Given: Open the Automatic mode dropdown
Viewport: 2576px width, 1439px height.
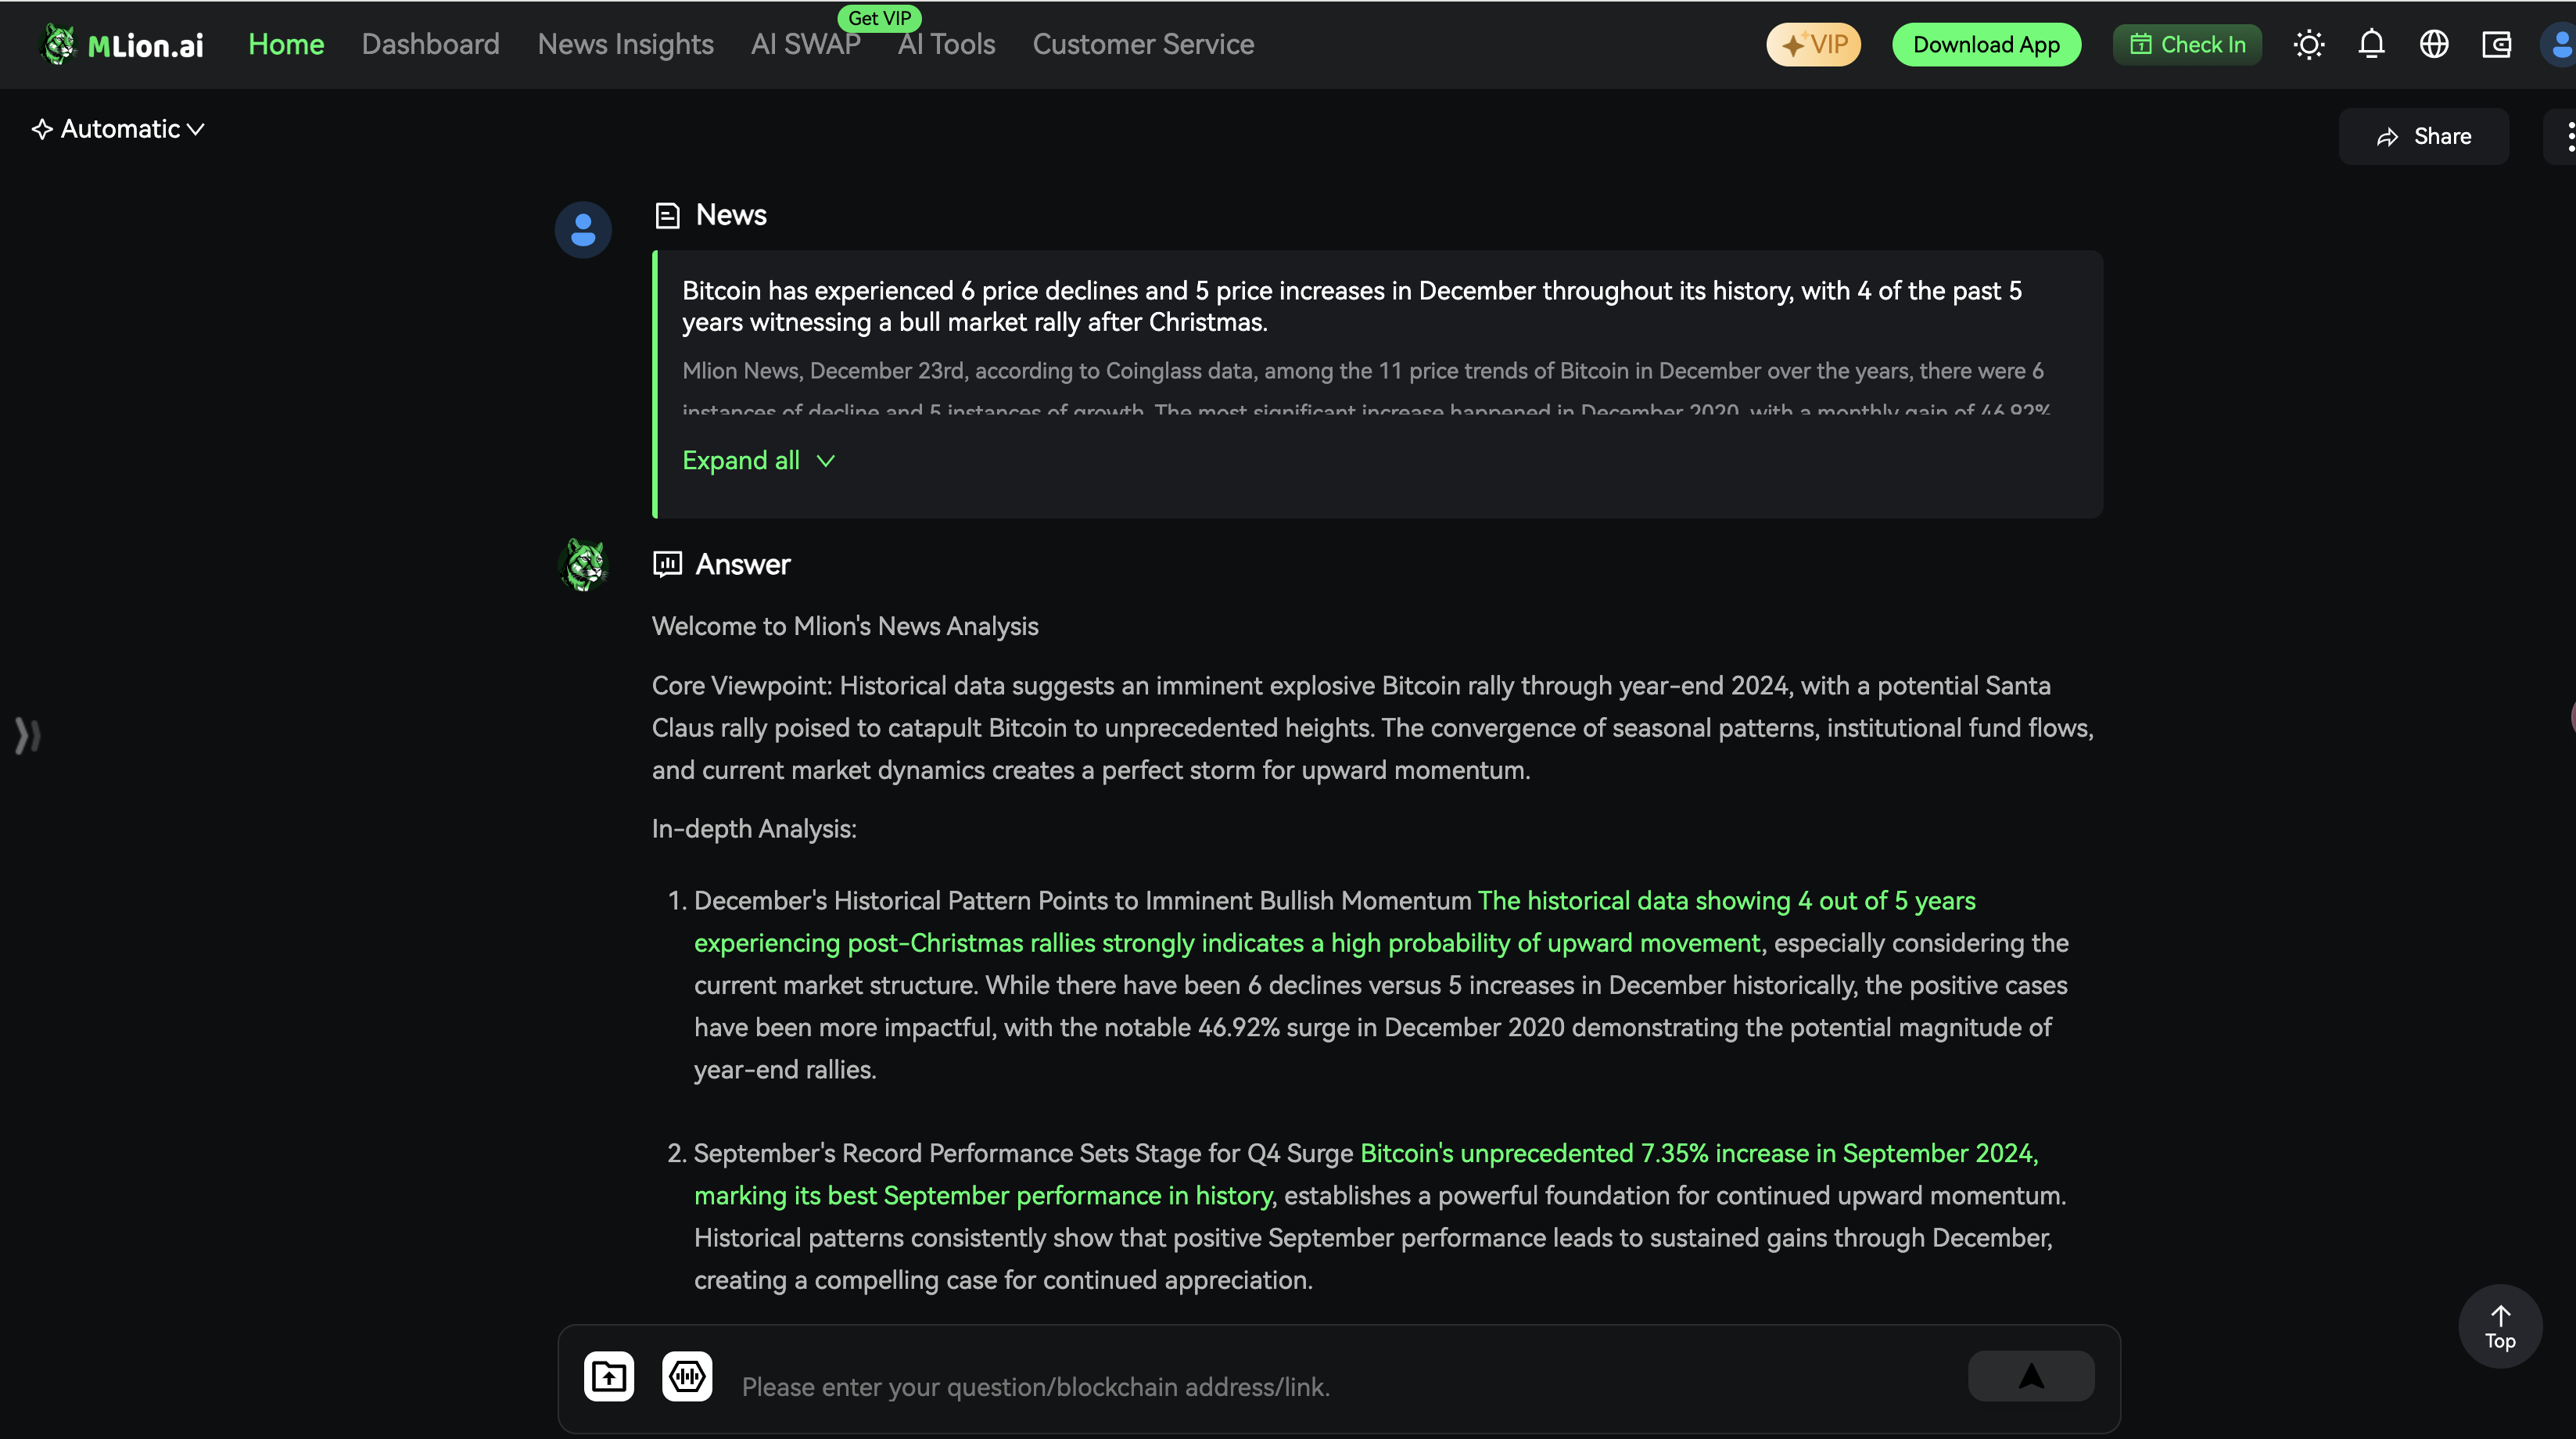Looking at the screenshot, I should click(118, 129).
